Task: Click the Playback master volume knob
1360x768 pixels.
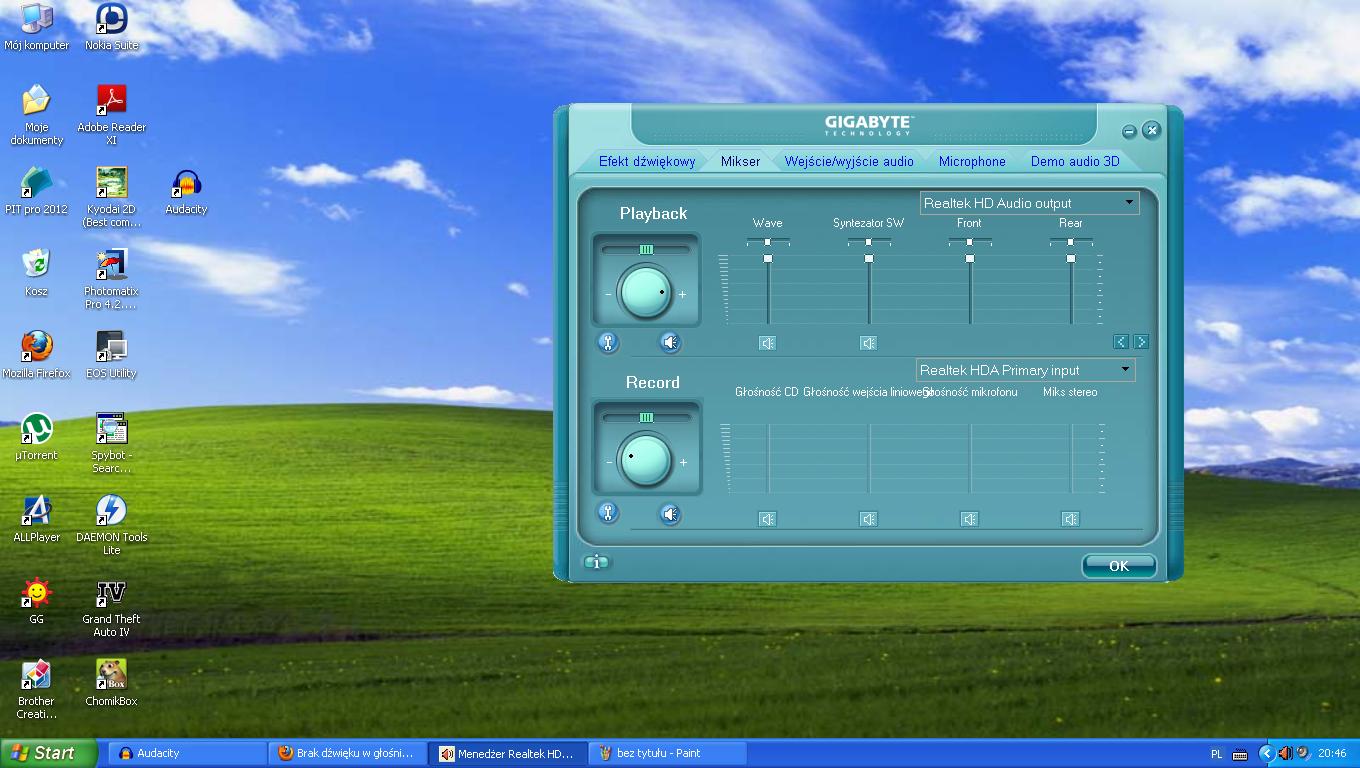Action: click(x=645, y=292)
